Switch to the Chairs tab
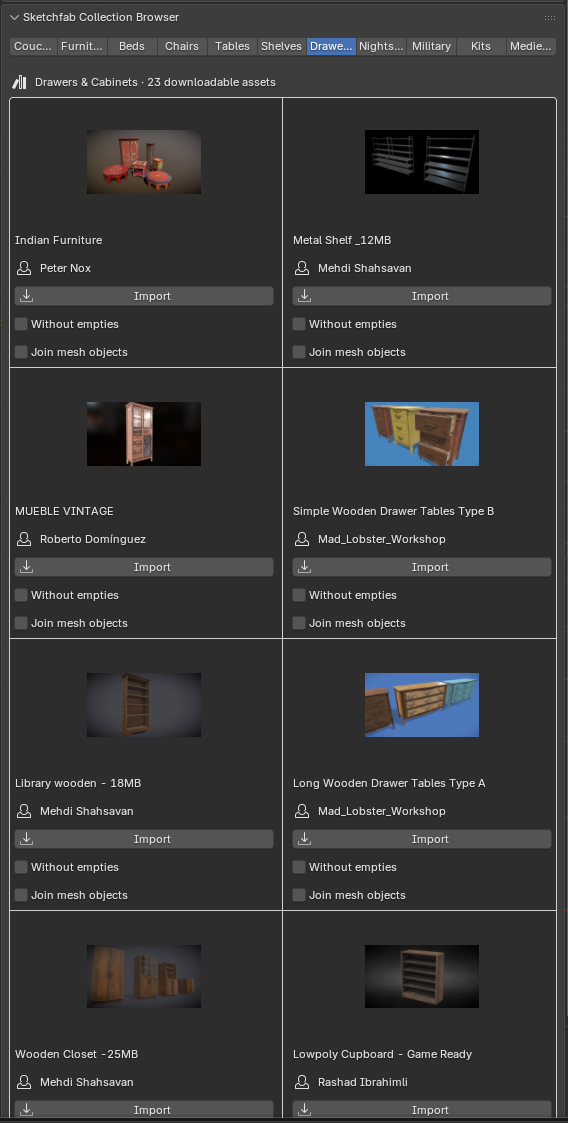The width and height of the screenshot is (568, 1123). point(182,46)
